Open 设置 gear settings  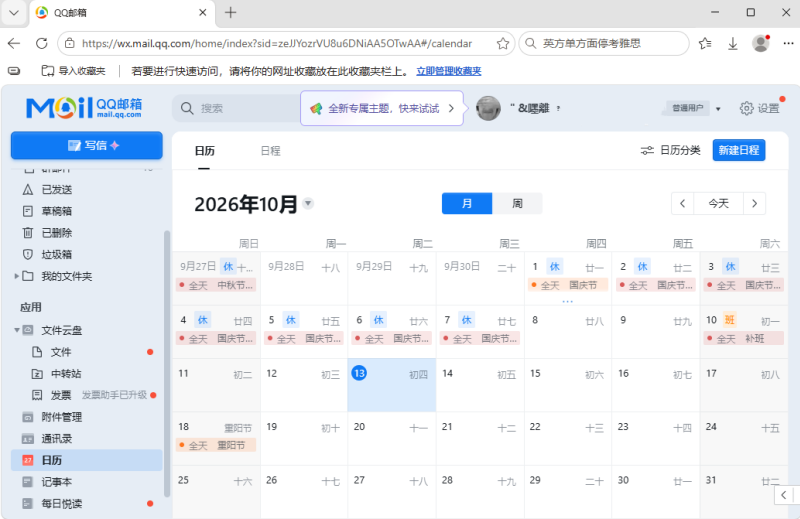click(x=760, y=108)
